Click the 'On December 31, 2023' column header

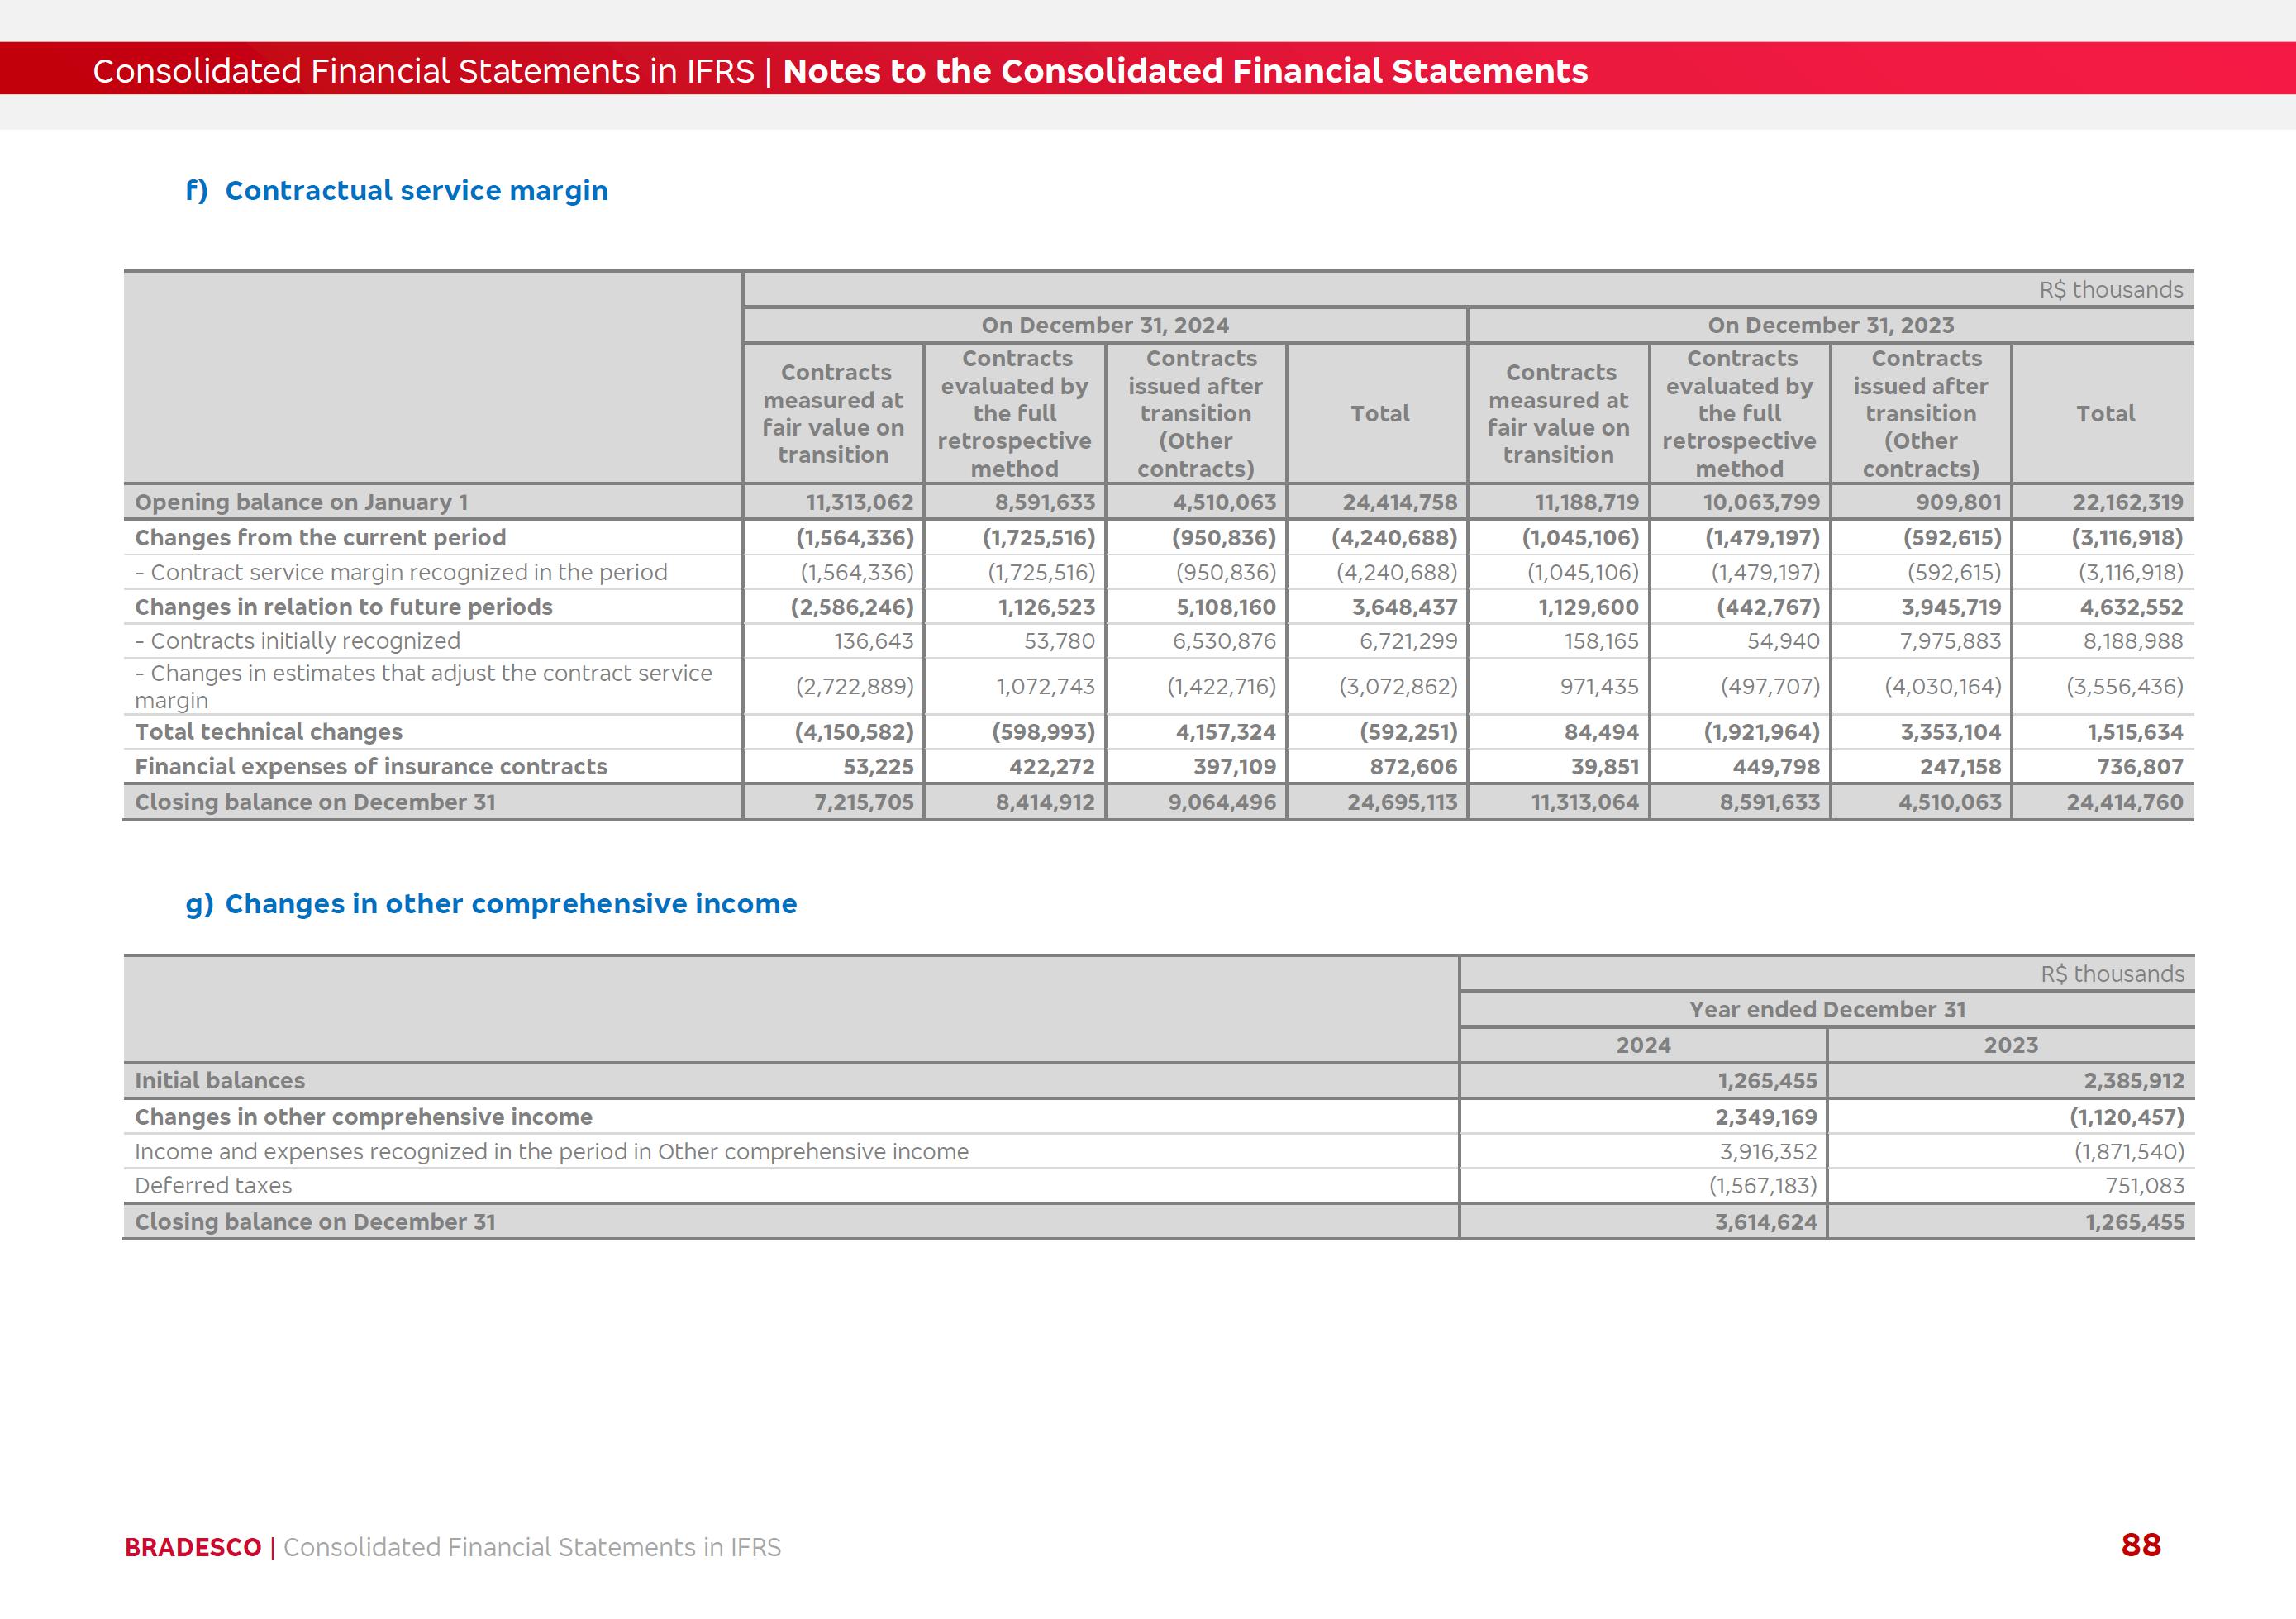point(1830,325)
